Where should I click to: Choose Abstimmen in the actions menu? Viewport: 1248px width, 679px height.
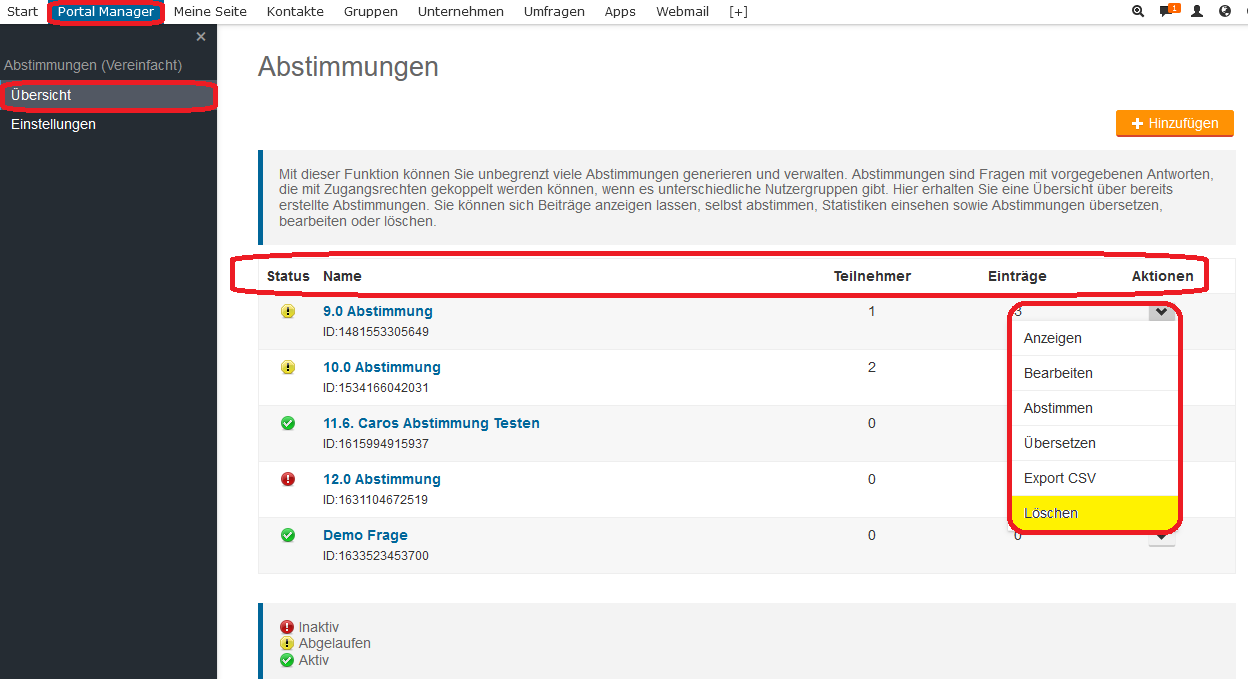pos(1095,408)
